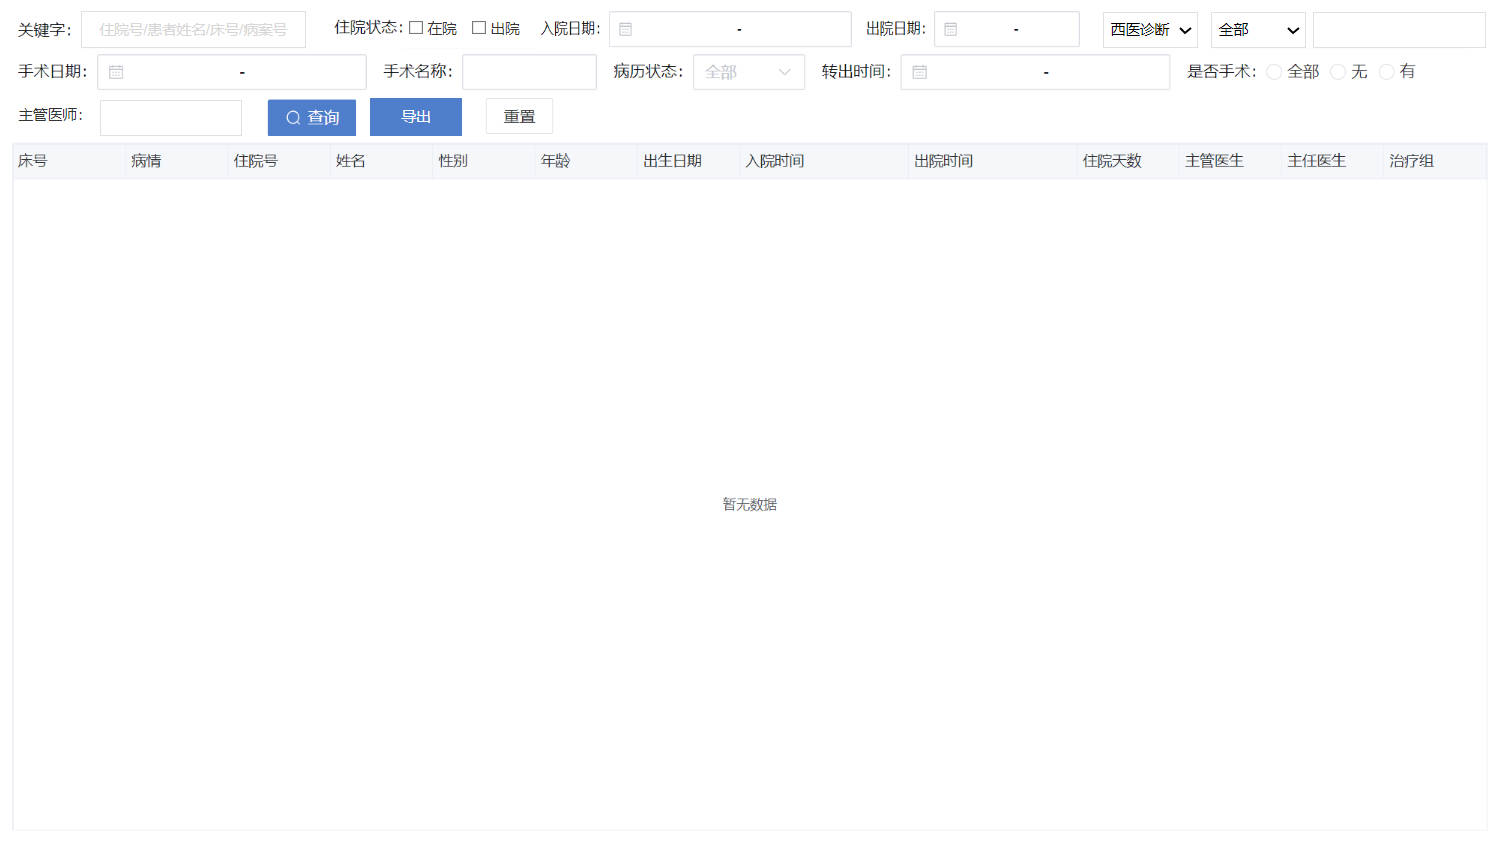Select 无 radio for 是否手术
Screen dimensions: 1499x841
click(x=1338, y=72)
